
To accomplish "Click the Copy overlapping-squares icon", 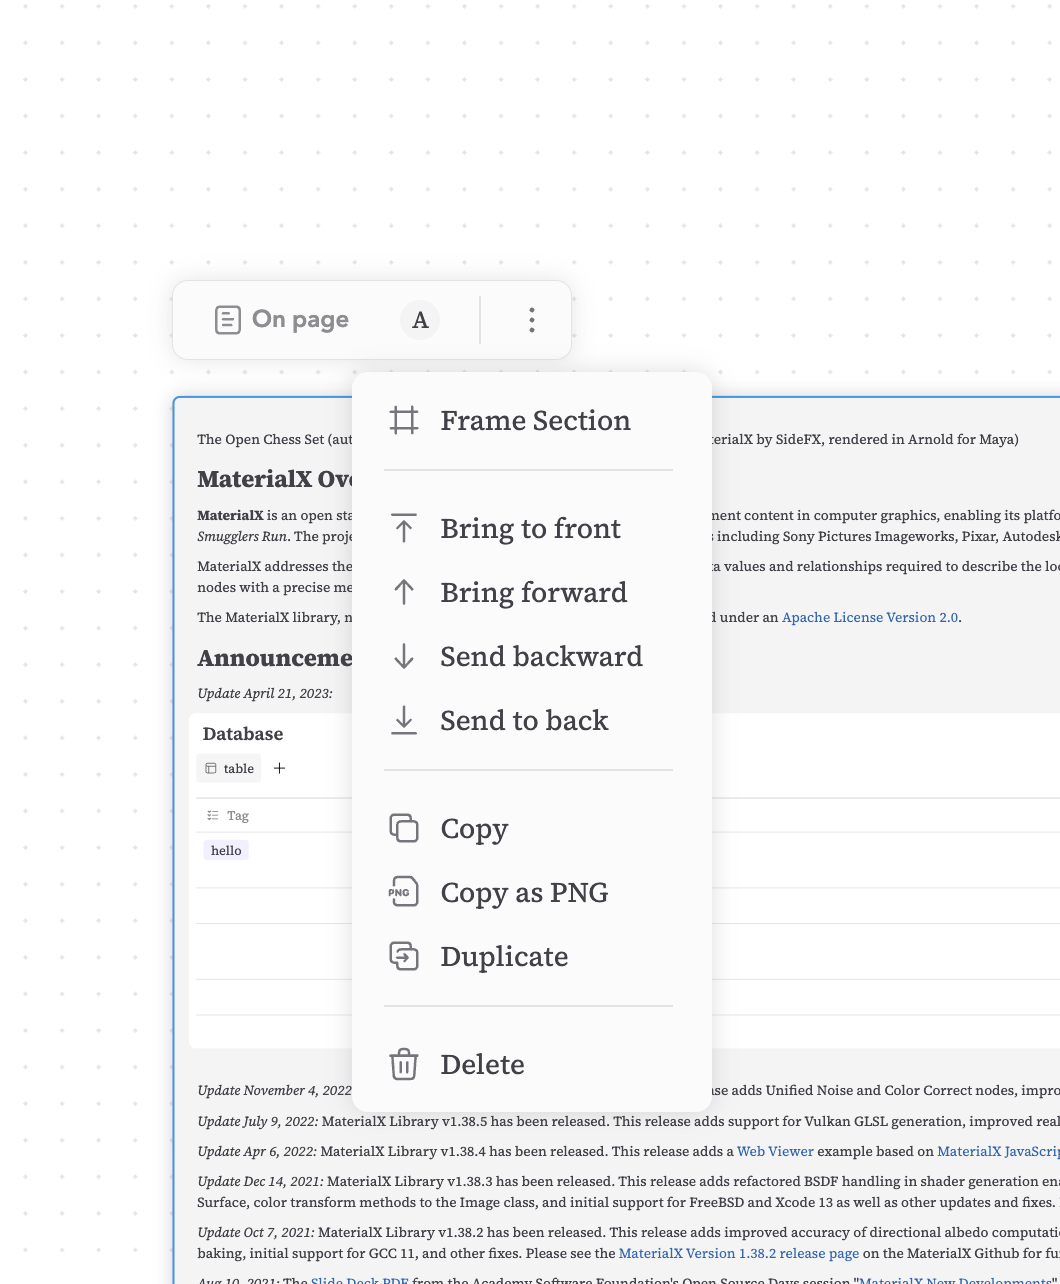I will pyautogui.click(x=404, y=828).
